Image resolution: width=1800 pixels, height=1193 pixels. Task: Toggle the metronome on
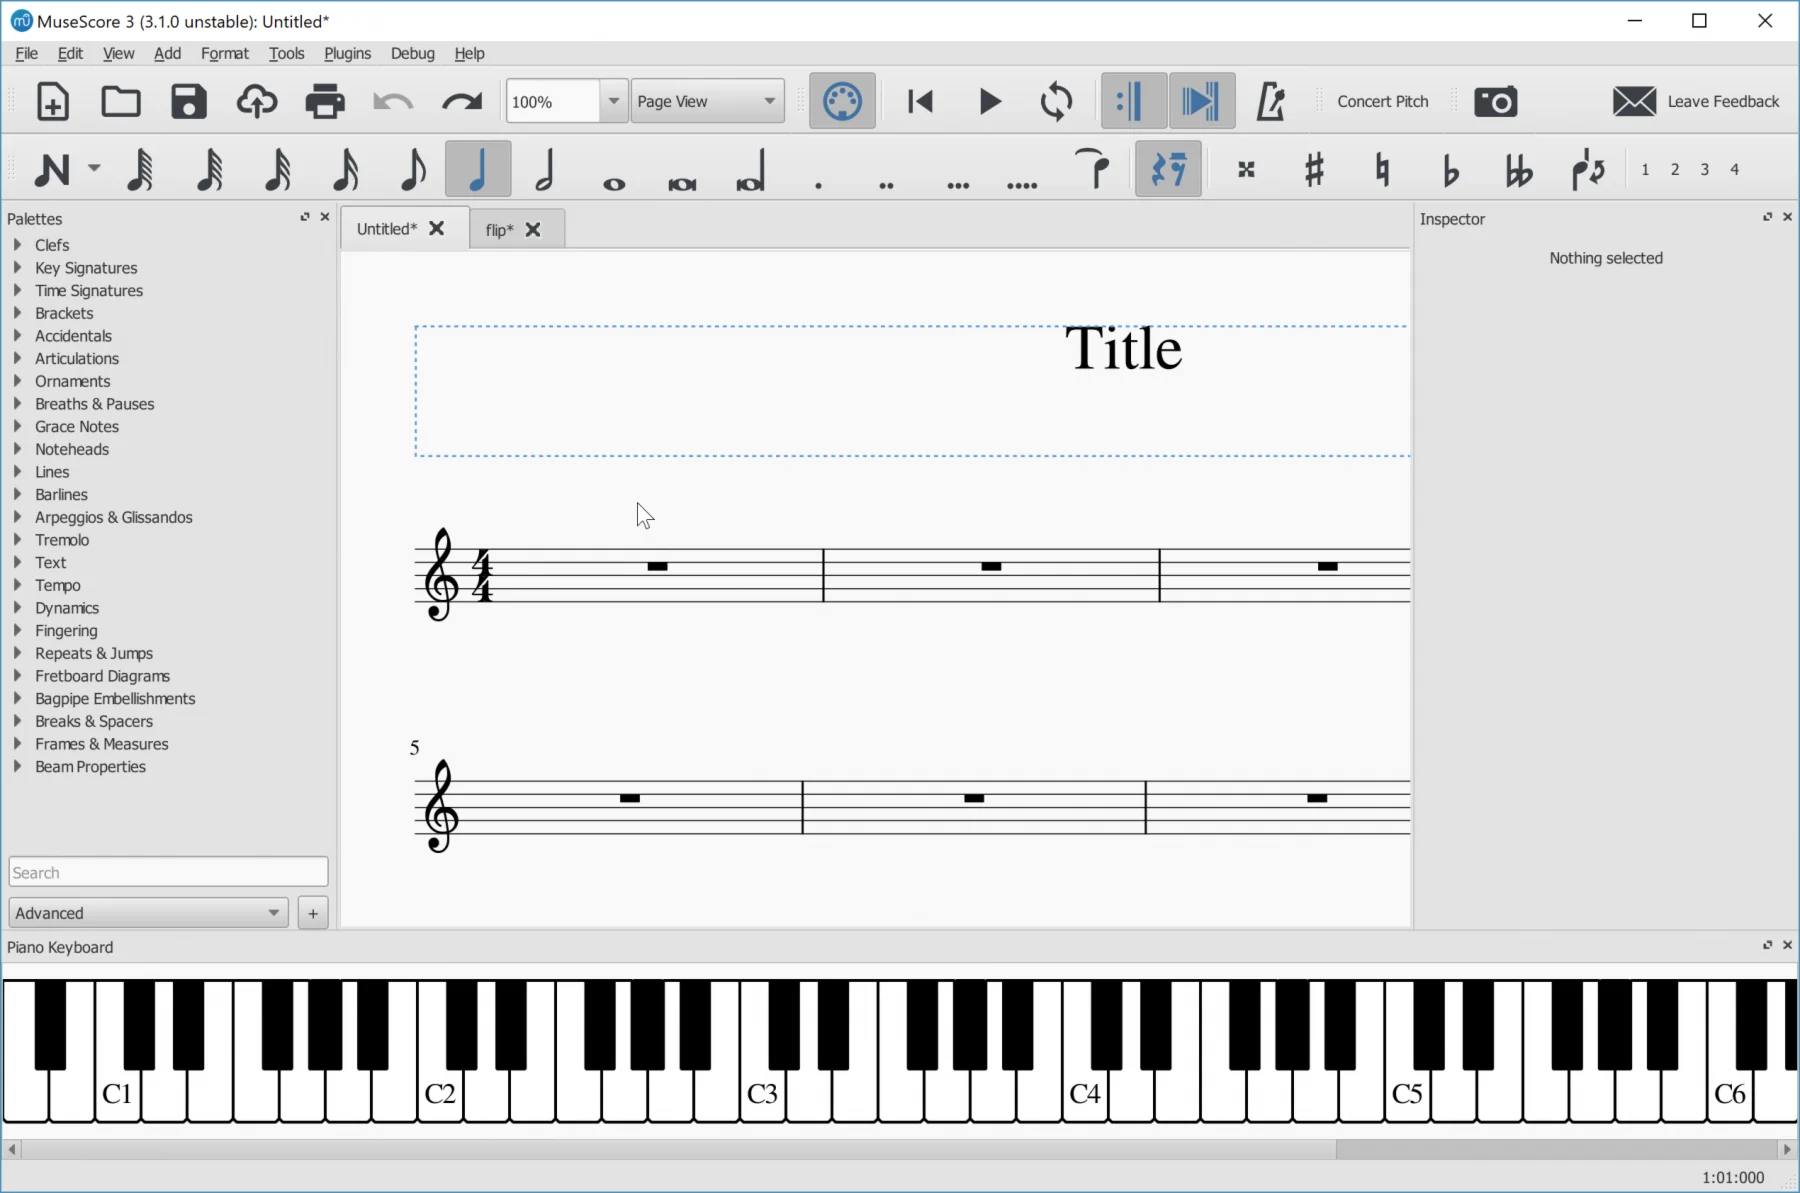(x=1270, y=101)
